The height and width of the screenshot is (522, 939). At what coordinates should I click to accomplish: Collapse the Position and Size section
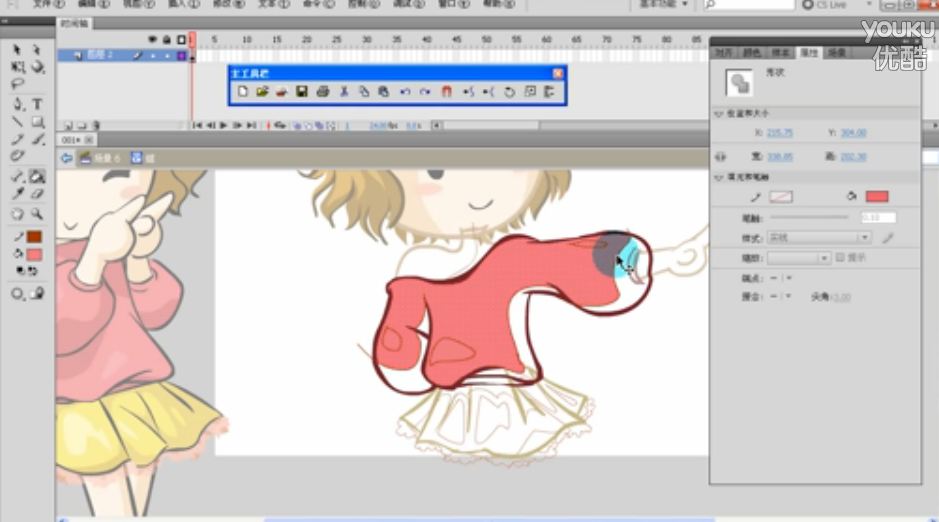719,113
